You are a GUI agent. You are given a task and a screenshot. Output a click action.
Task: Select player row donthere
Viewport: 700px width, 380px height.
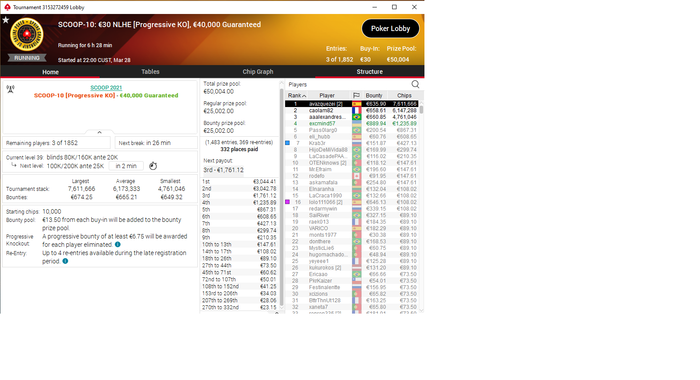[x=351, y=241]
